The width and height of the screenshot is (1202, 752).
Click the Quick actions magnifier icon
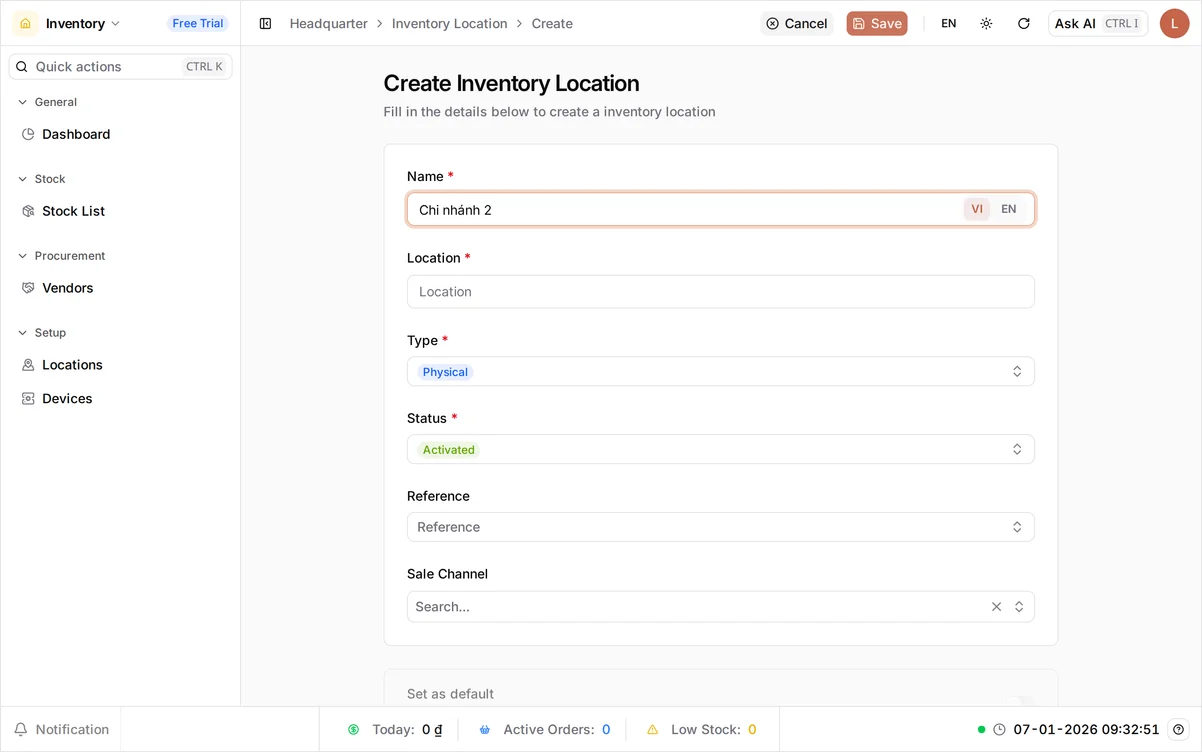click(22, 66)
